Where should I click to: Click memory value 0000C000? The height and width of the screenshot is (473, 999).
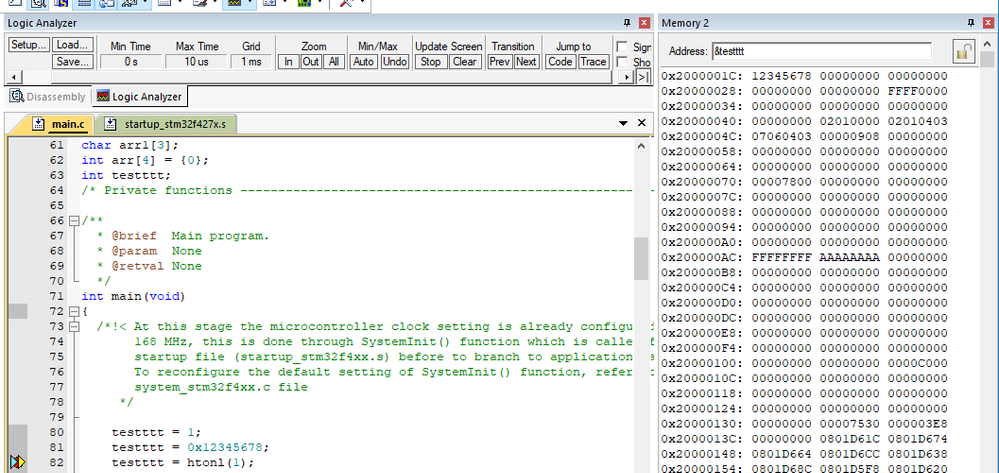[917, 363]
